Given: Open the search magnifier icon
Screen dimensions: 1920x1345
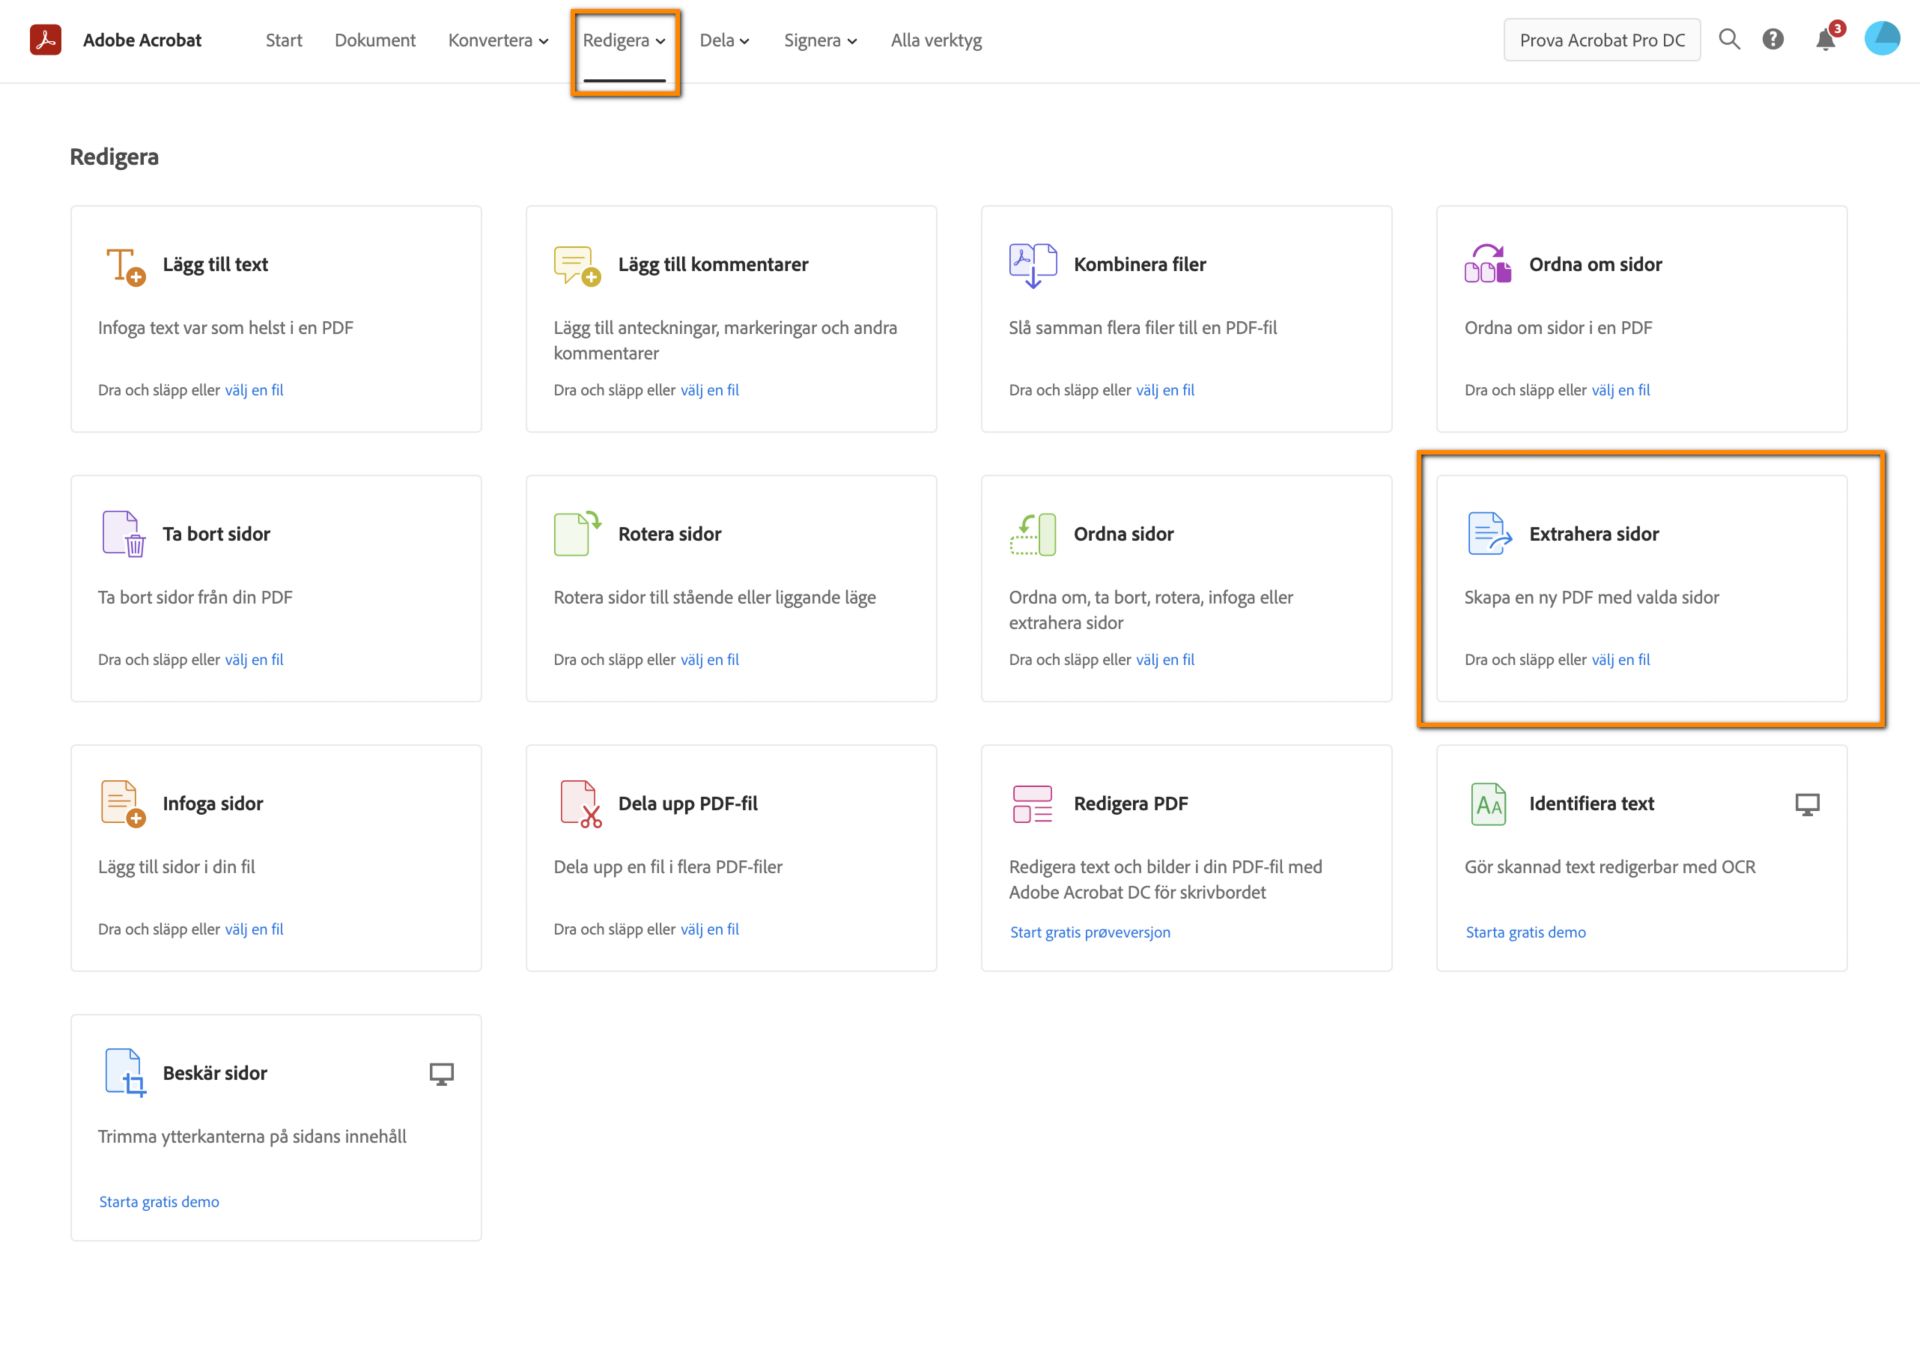Looking at the screenshot, I should click(x=1729, y=40).
